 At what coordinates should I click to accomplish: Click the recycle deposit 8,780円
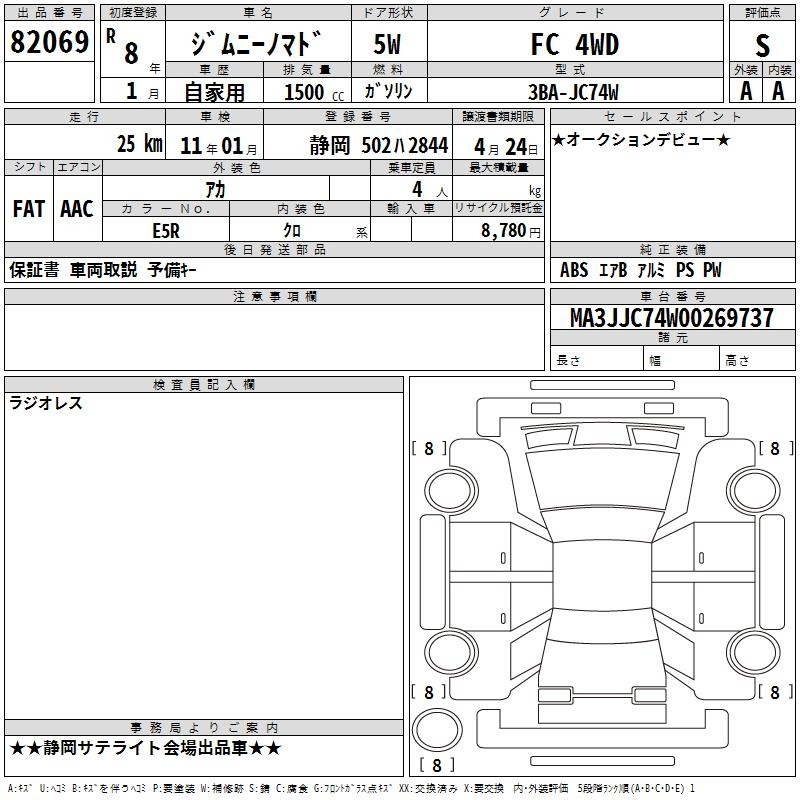(x=510, y=230)
